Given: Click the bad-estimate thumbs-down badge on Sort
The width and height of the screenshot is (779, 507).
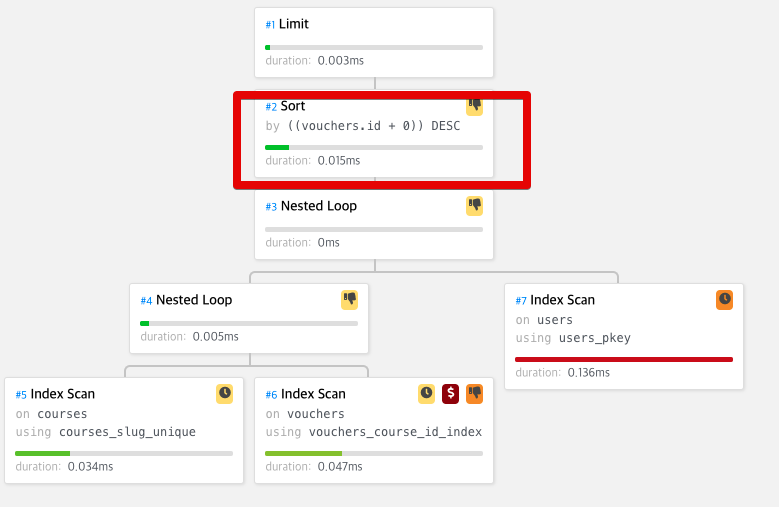Looking at the screenshot, I should click(x=474, y=104).
